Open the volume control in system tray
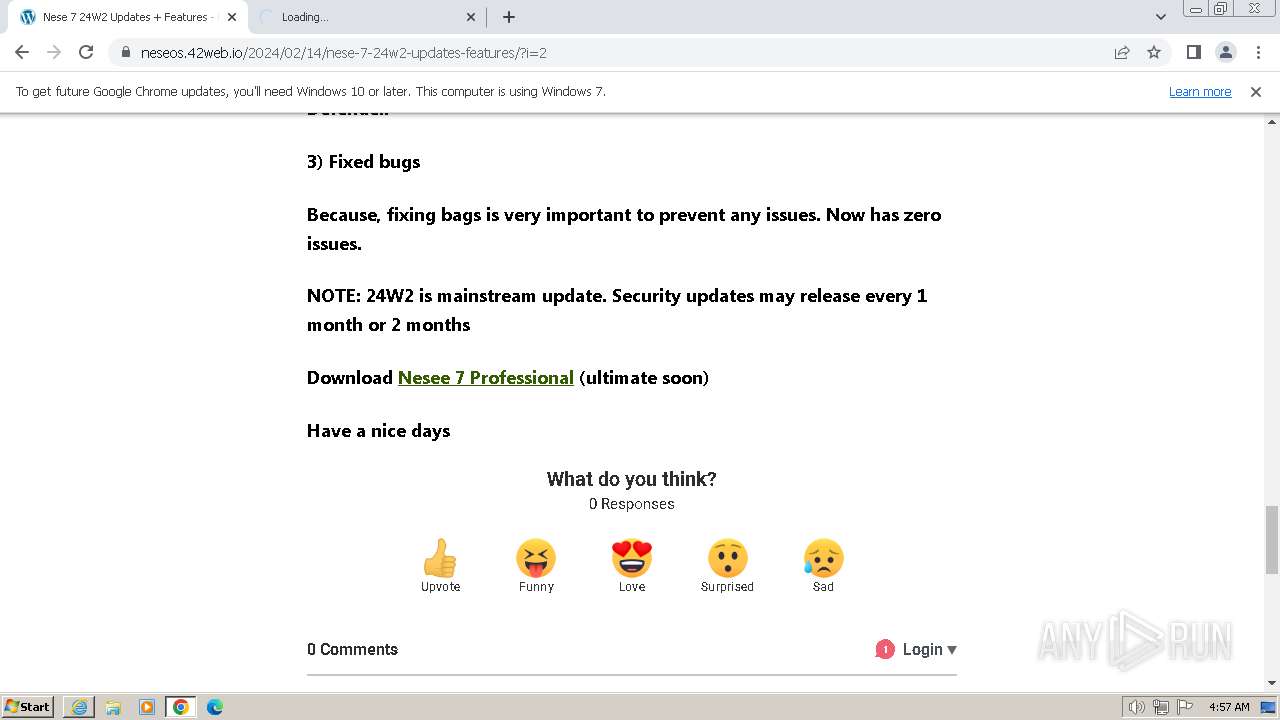The image size is (1280, 720). (x=1136, y=707)
